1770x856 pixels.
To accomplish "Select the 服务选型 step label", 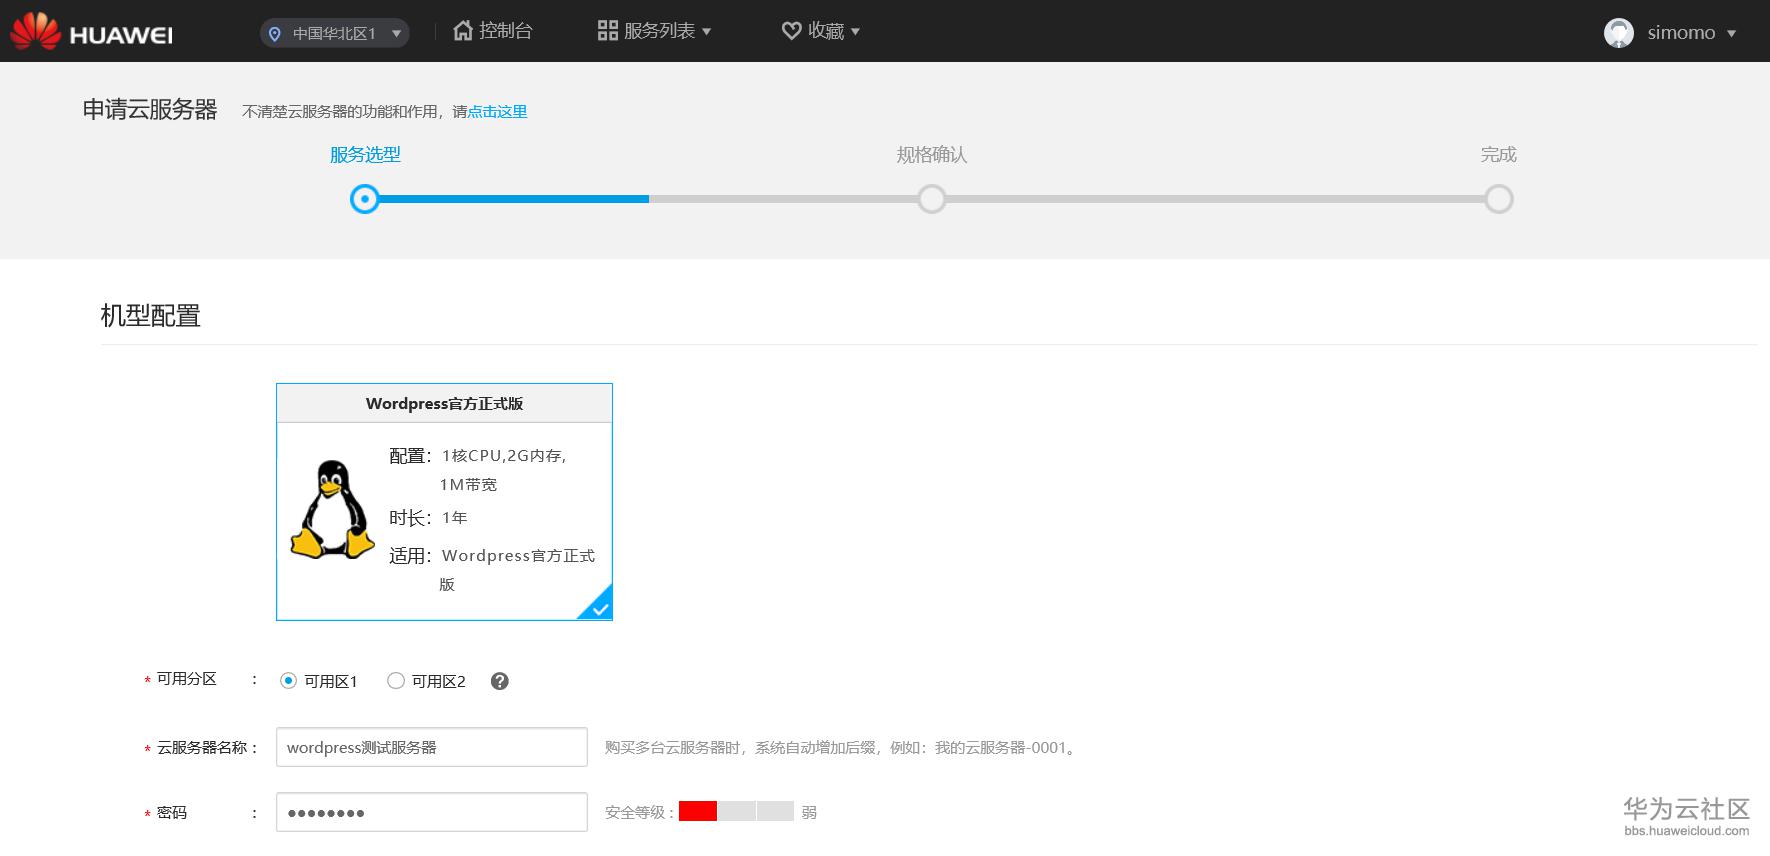I will tap(365, 154).
